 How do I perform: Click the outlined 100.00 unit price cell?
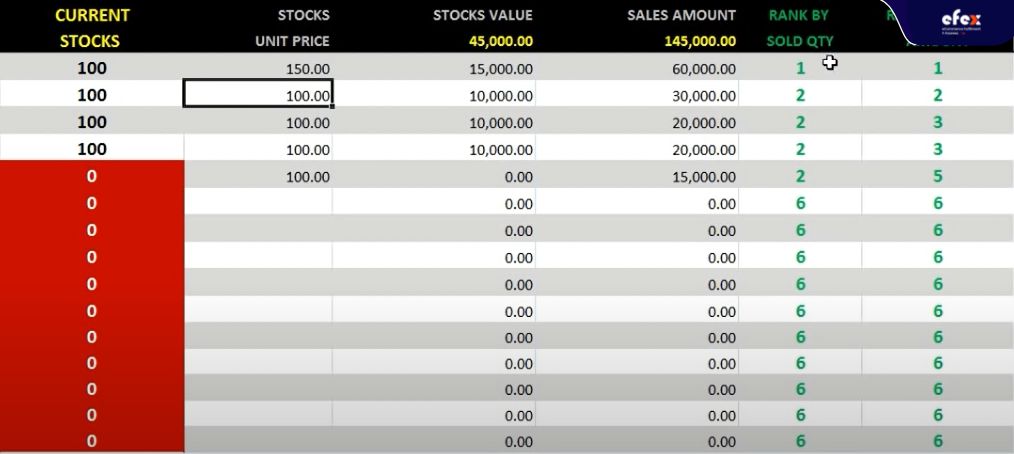(258, 94)
